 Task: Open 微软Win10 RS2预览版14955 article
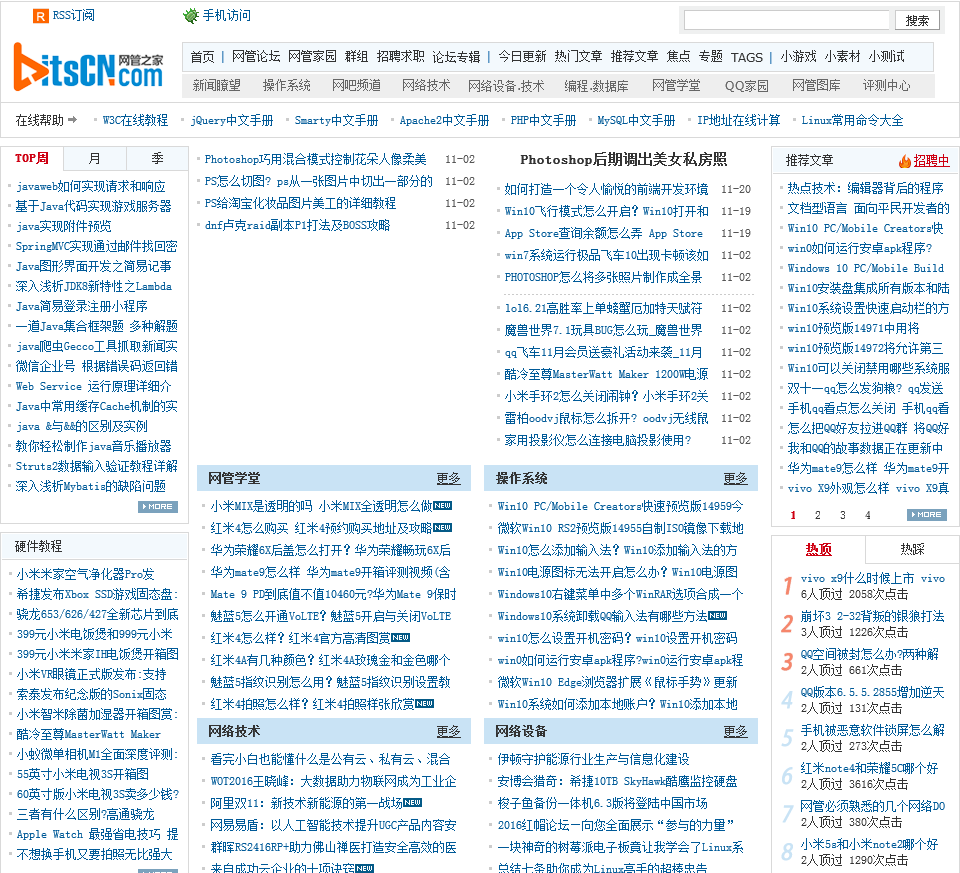tap(620, 528)
